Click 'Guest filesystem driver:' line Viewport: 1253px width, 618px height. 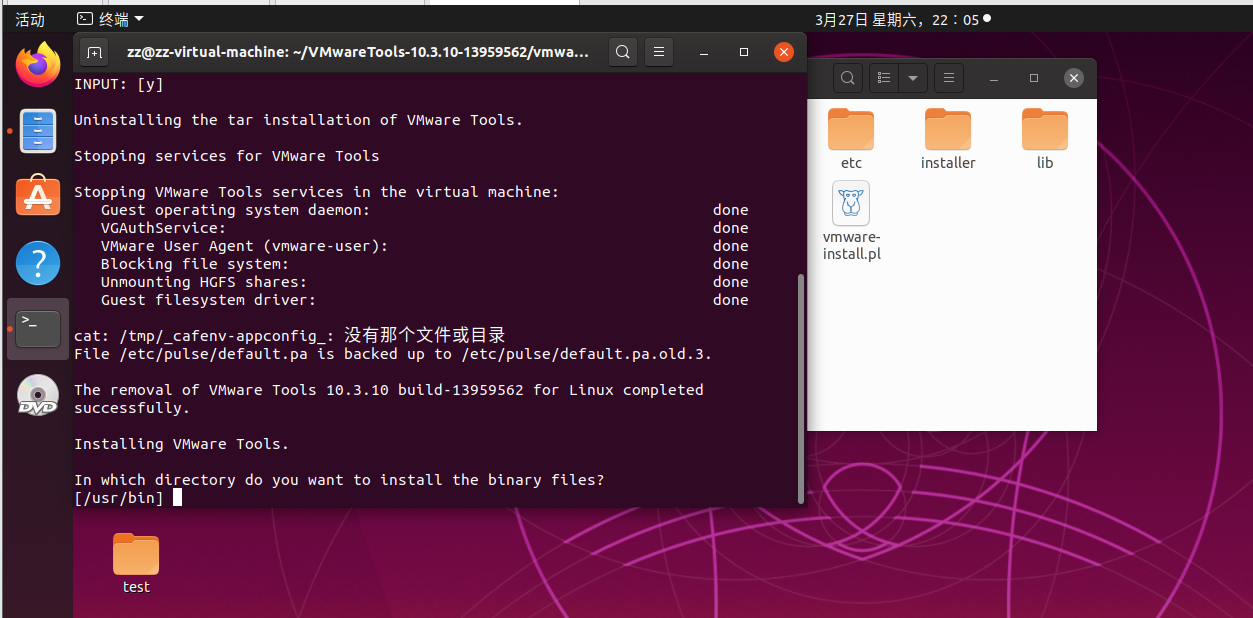click(x=208, y=300)
